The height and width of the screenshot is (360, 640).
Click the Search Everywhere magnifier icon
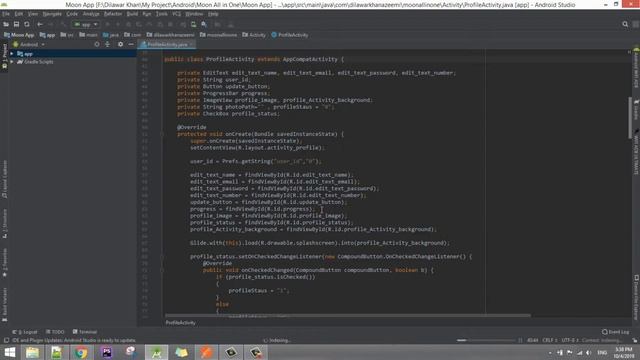point(625,24)
